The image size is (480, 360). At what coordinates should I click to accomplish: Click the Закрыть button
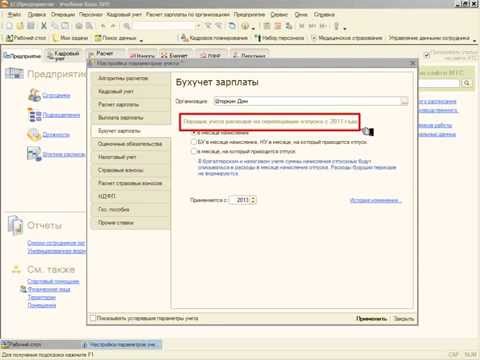tap(403, 319)
